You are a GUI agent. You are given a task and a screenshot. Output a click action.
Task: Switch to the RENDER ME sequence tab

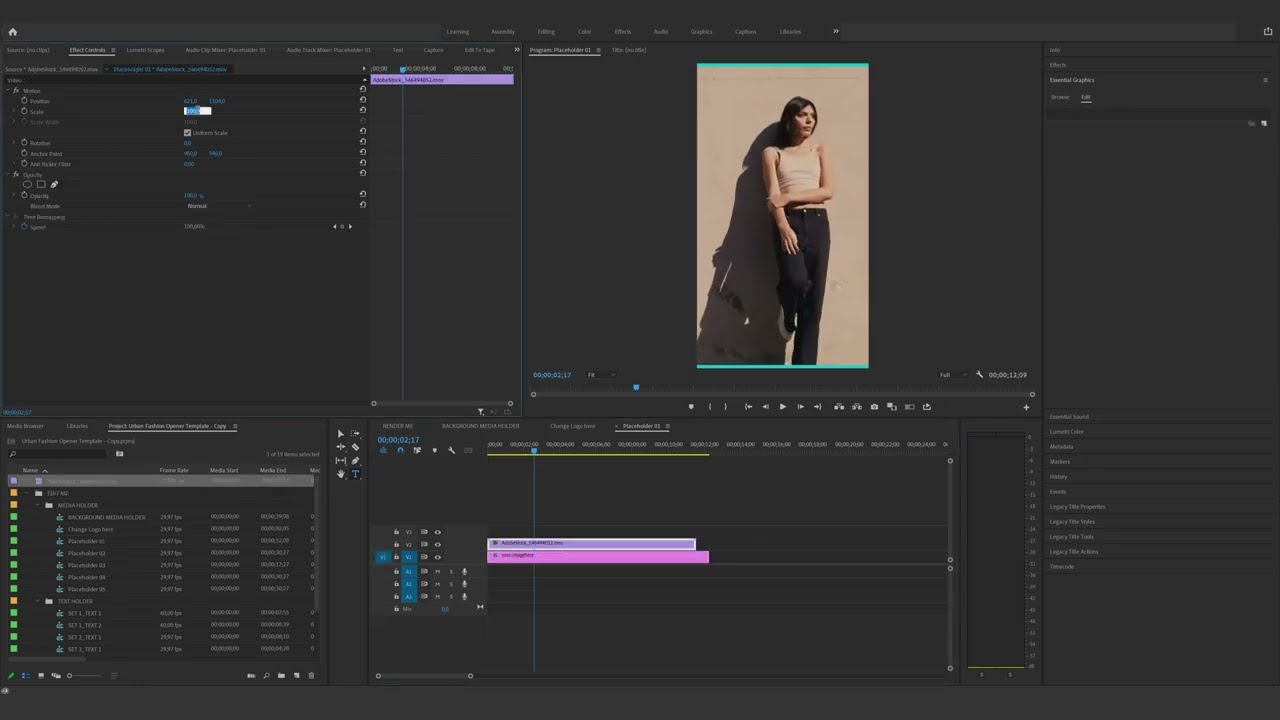pos(398,426)
